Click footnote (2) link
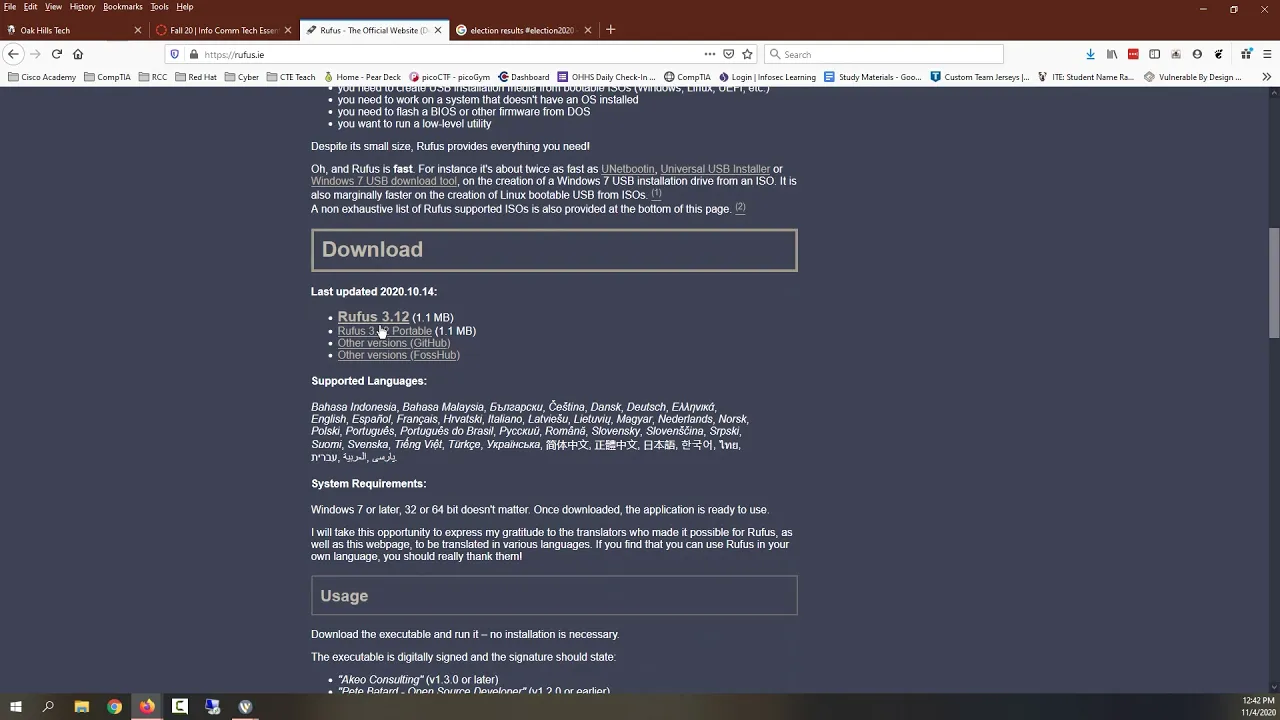 (740, 208)
